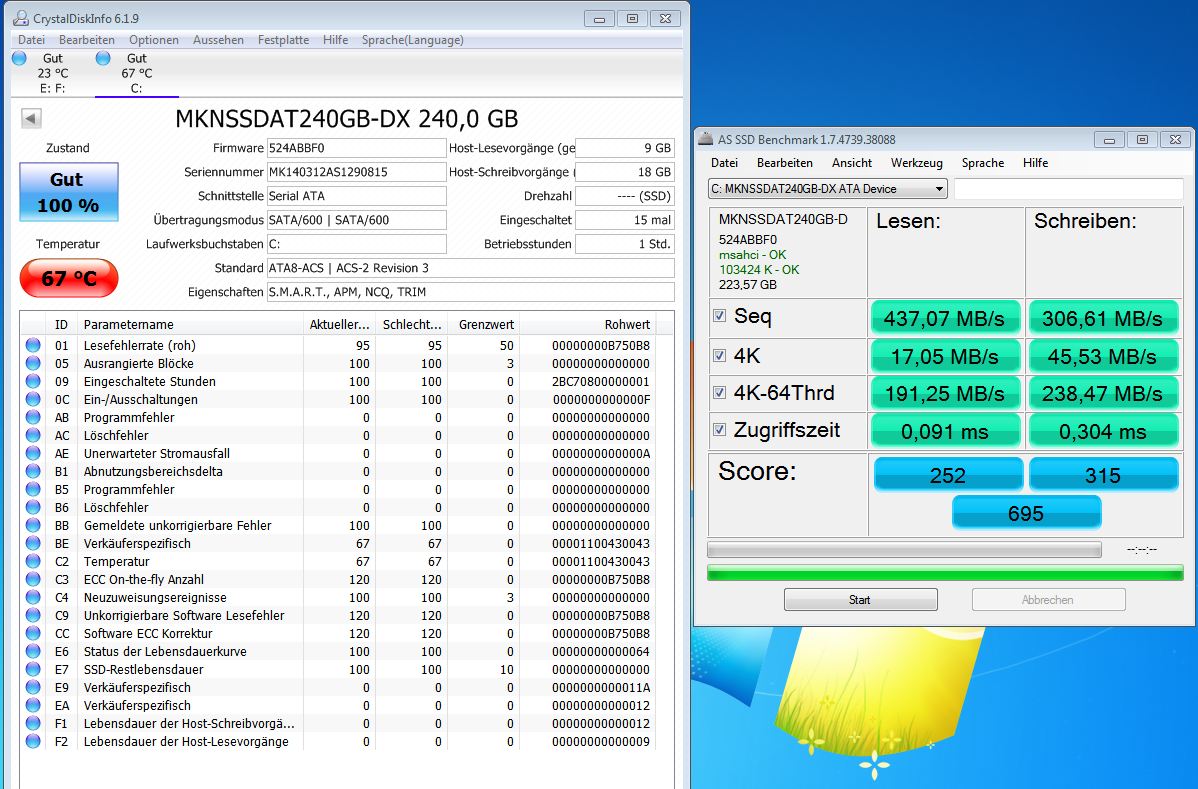Click status orb for Lebensdauer der Host-Lesevorgänge row
The height and width of the screenshot is (789, 1198).
33,741
